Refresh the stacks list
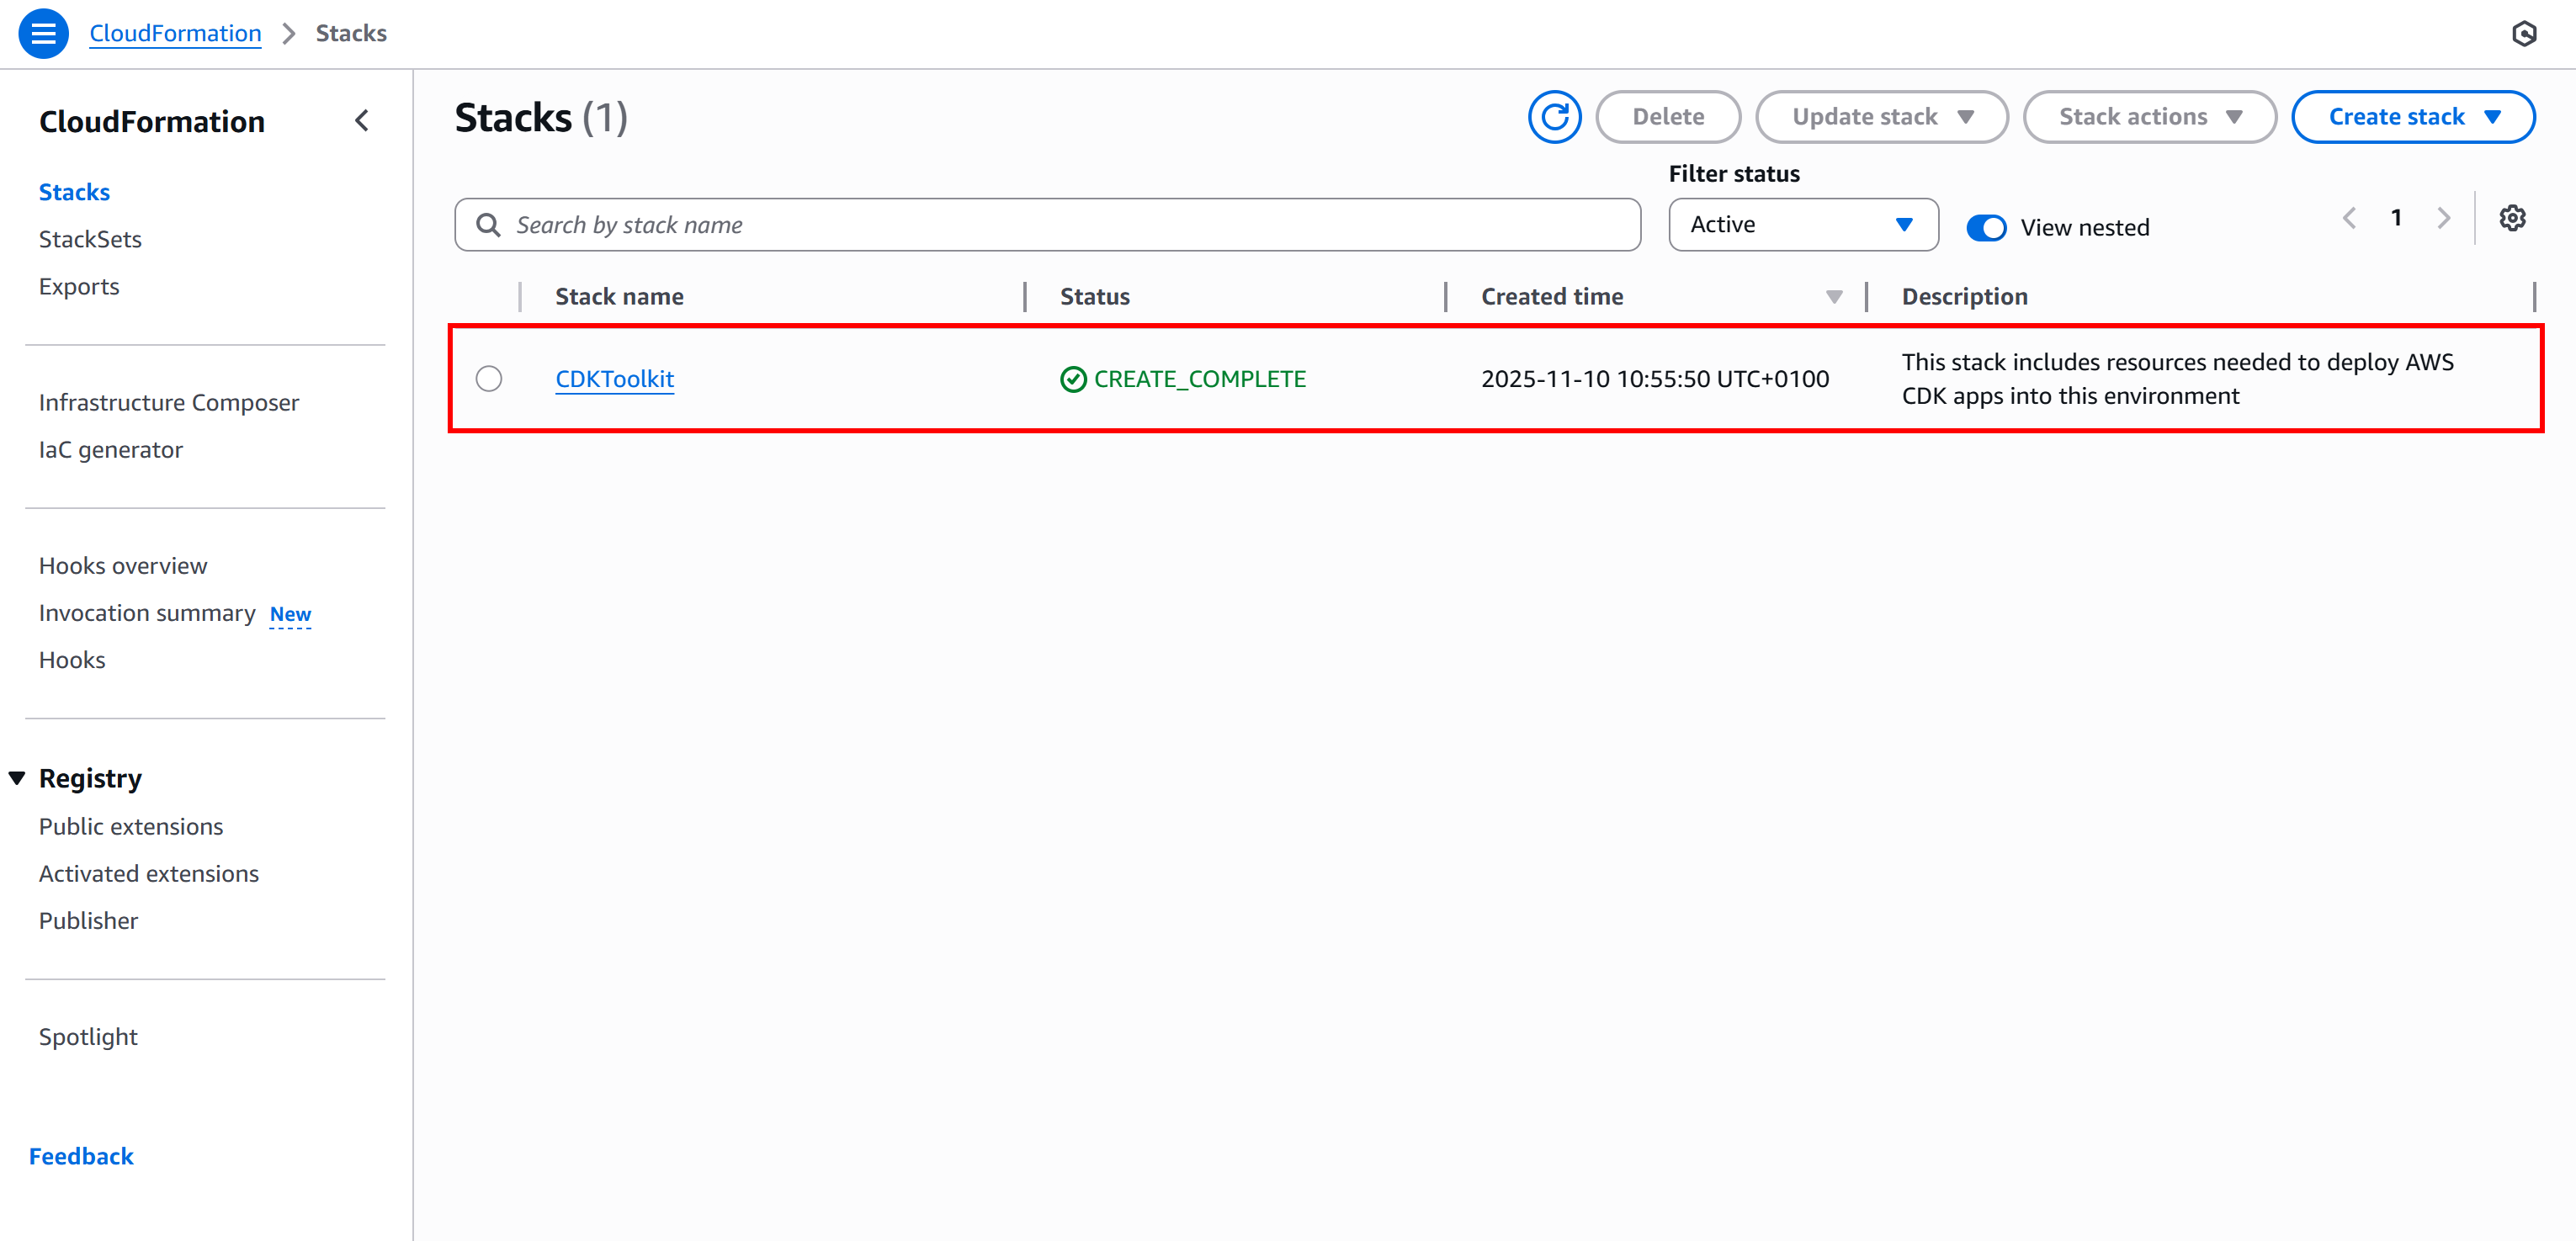Screen dimensions: 2576x1241 pyautogui.click(x=1554, y=116)
